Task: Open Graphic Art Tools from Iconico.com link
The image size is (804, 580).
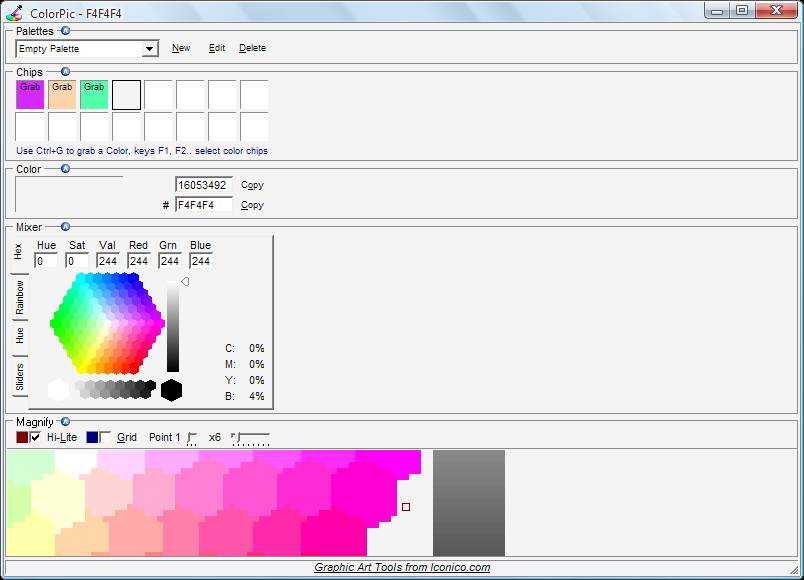Action: click(402, 567)
